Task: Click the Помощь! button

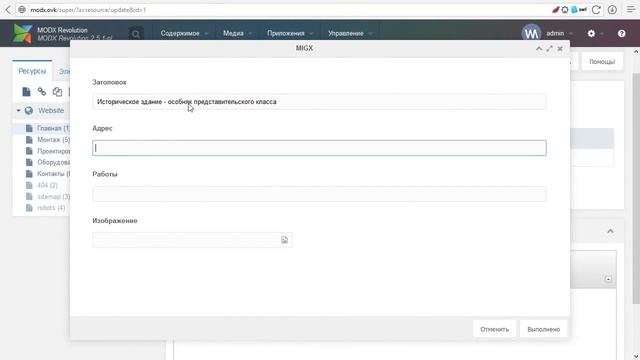Action: (602, 62)
